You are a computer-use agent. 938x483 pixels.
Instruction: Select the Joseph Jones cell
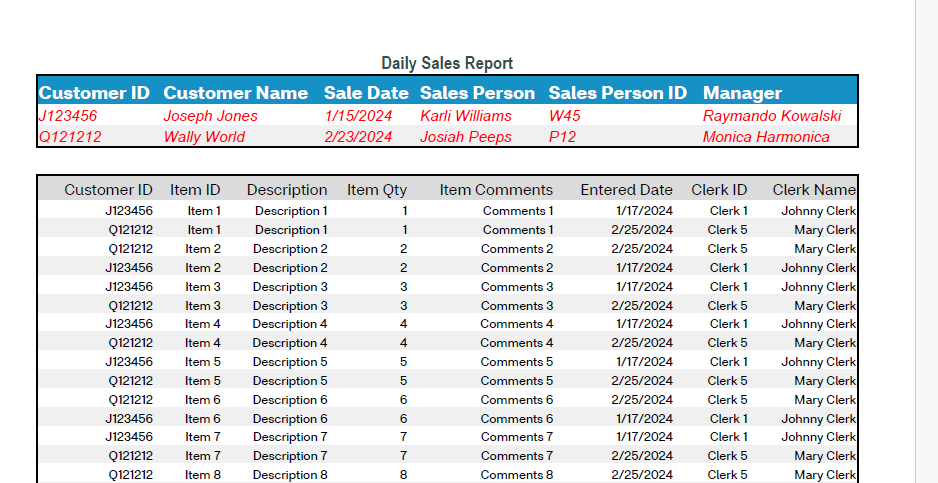[211, 116]
